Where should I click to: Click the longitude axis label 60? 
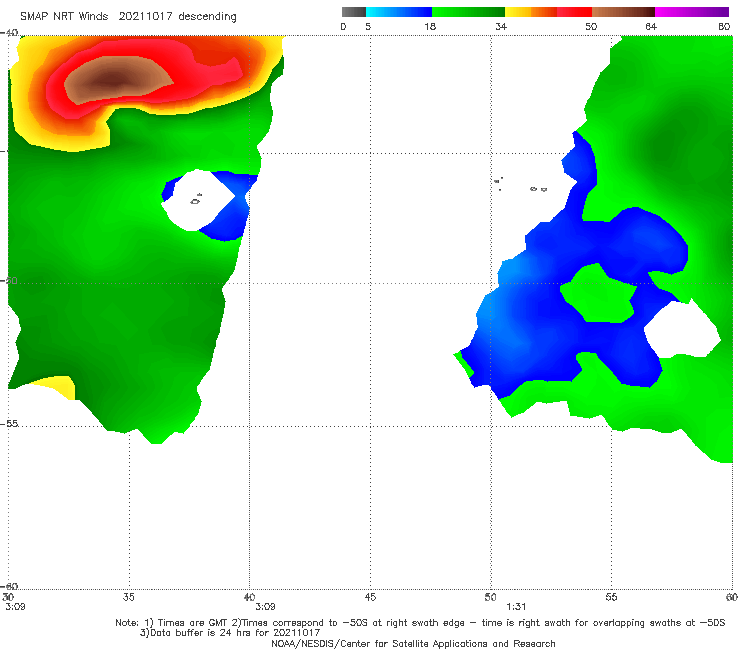coord(732,597)
